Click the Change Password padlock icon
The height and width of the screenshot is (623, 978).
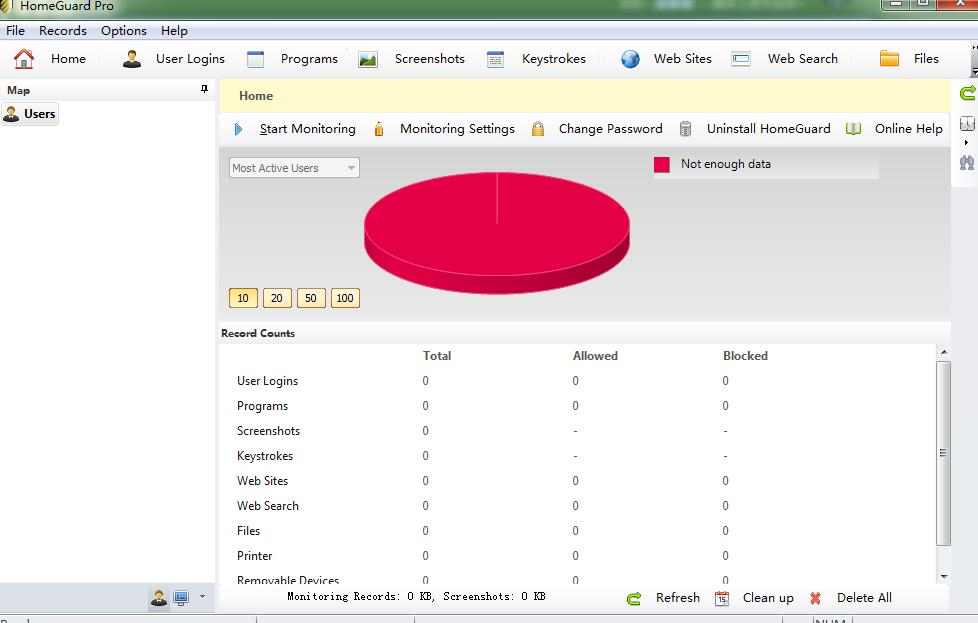[538, 129]
